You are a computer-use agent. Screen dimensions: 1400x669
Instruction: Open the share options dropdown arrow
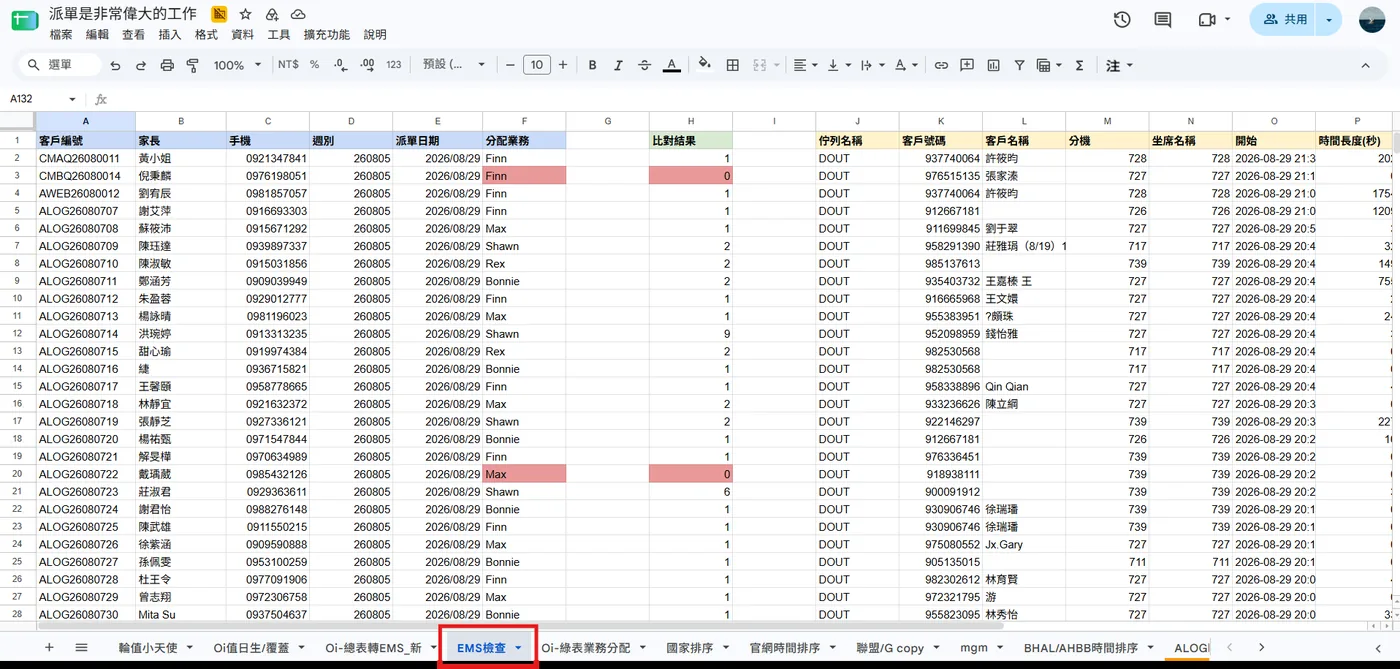click(1329, 19)
